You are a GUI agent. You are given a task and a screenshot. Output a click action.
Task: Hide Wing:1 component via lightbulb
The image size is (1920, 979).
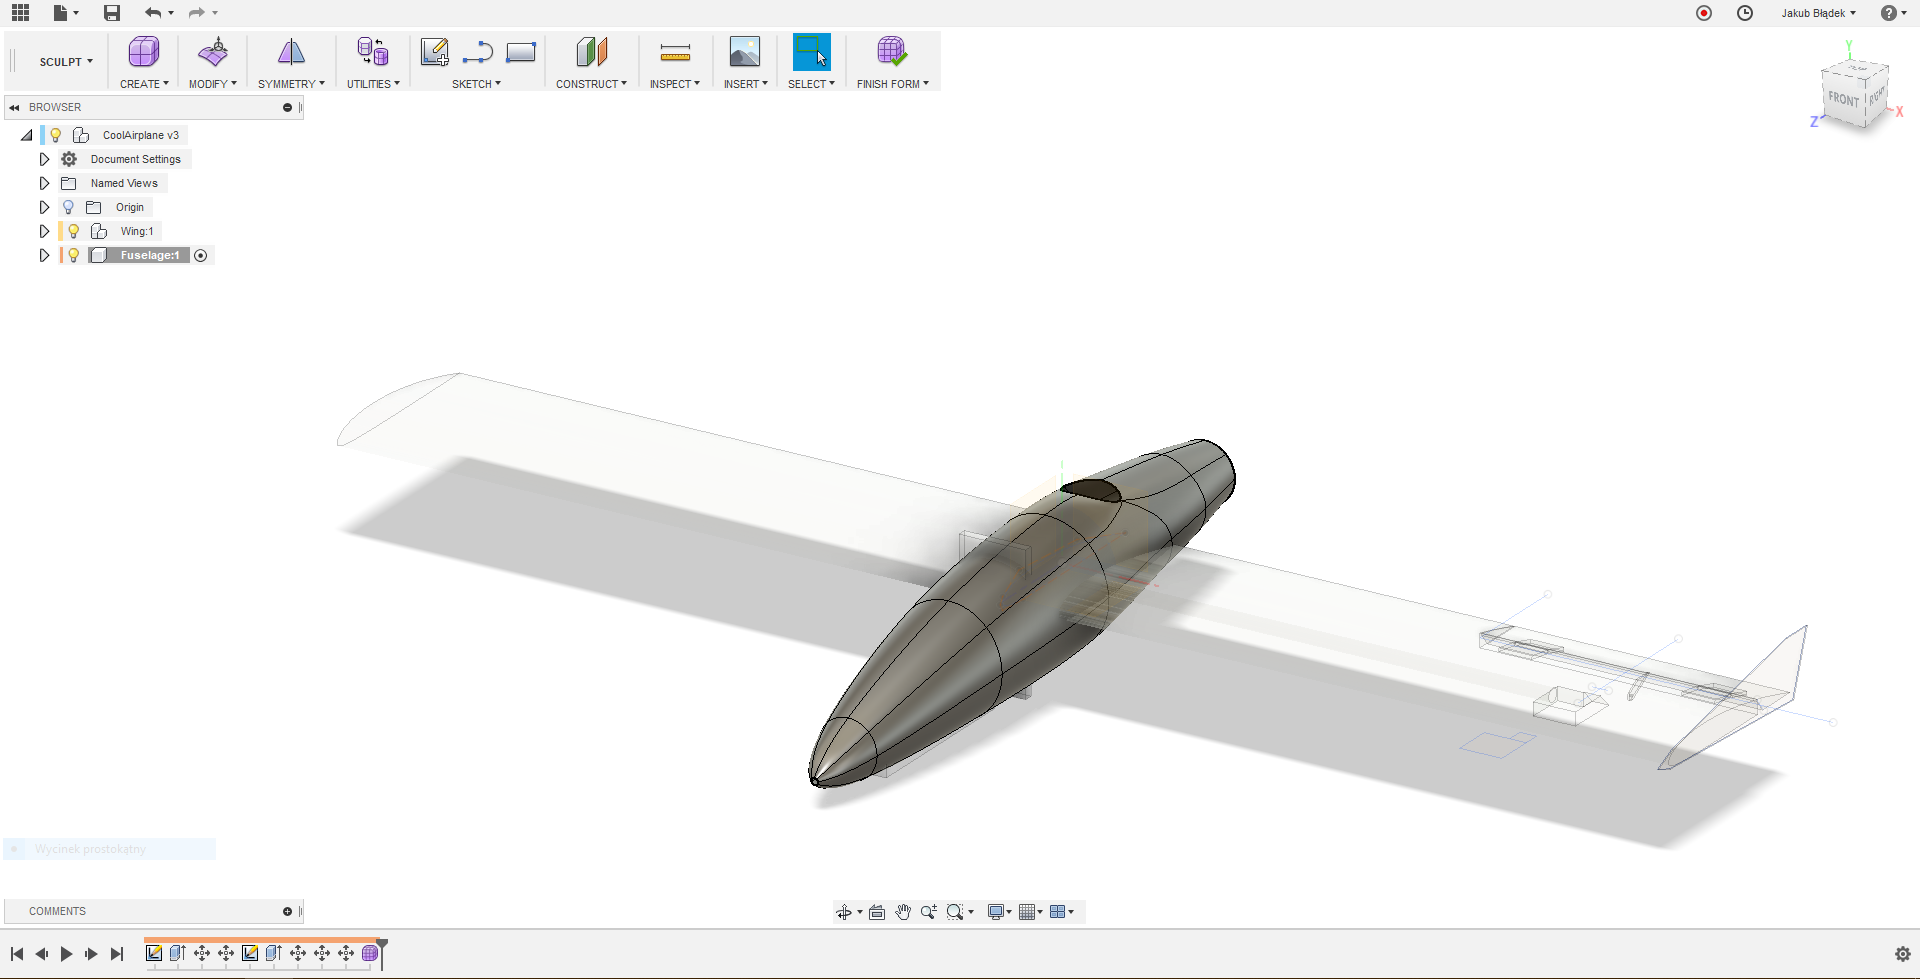[73, 231]
